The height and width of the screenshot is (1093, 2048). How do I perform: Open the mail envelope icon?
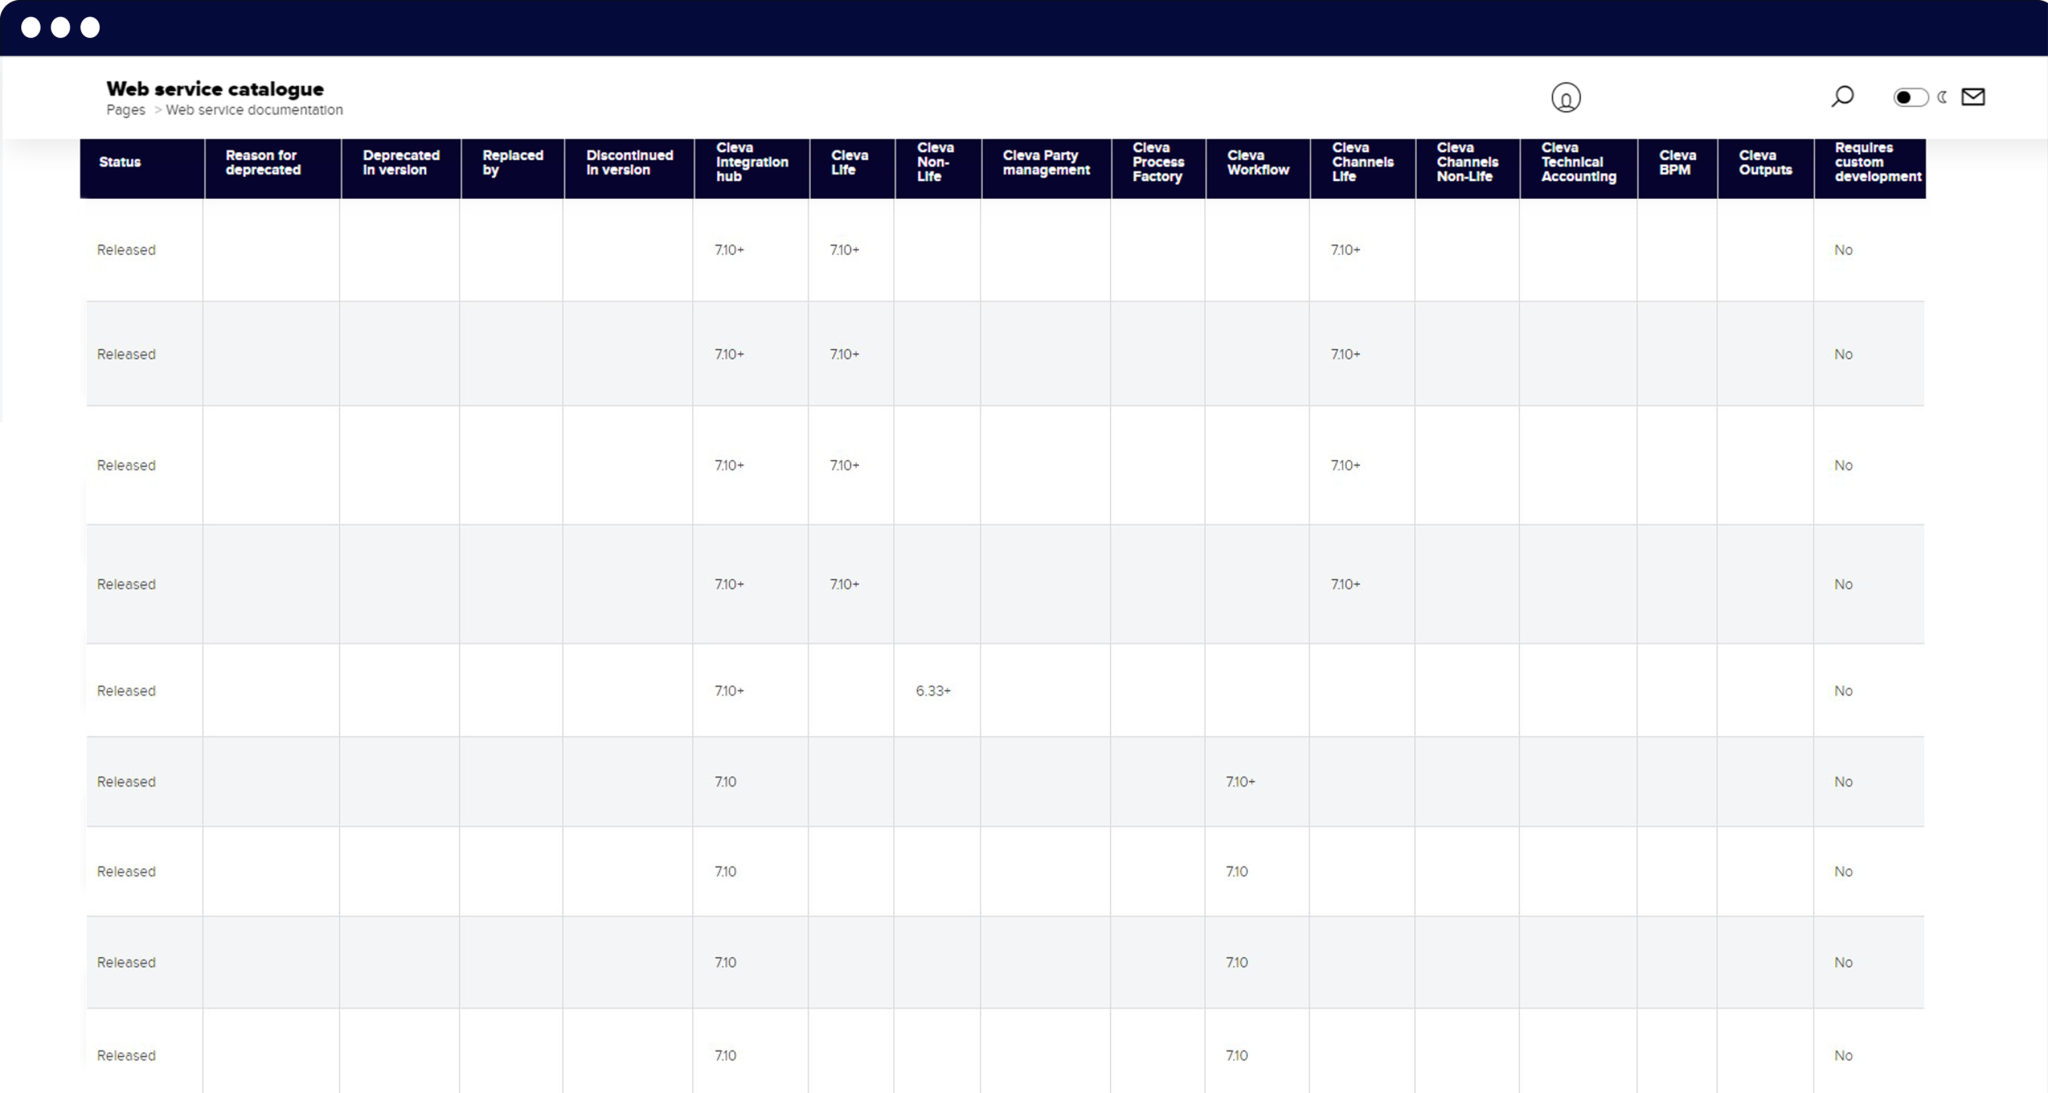[1973, 97]
